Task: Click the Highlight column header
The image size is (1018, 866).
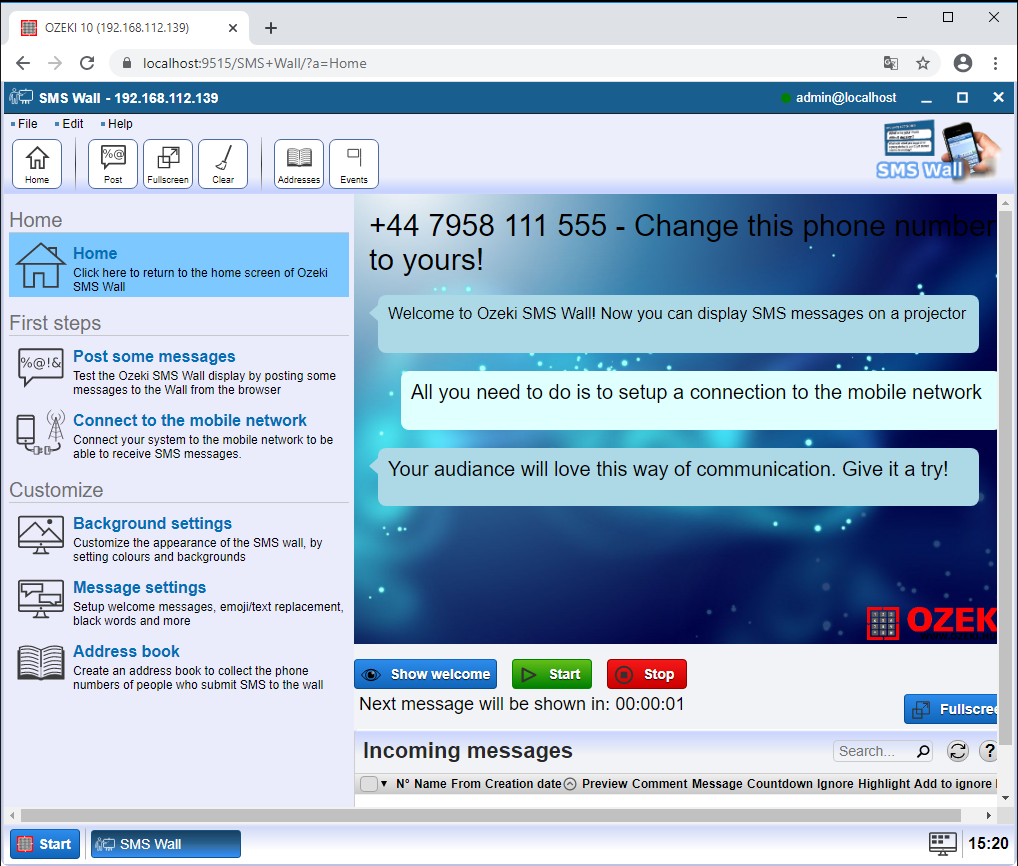Action: point(884,784)
